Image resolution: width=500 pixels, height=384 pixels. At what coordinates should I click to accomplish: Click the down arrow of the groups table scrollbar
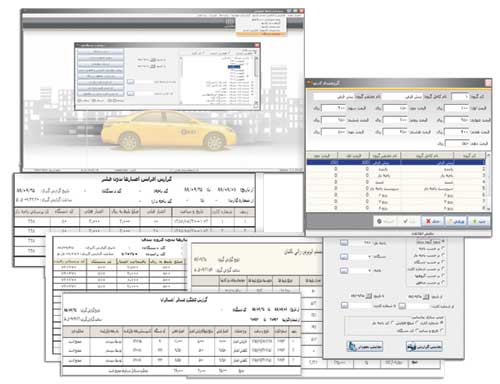[488, 209]
